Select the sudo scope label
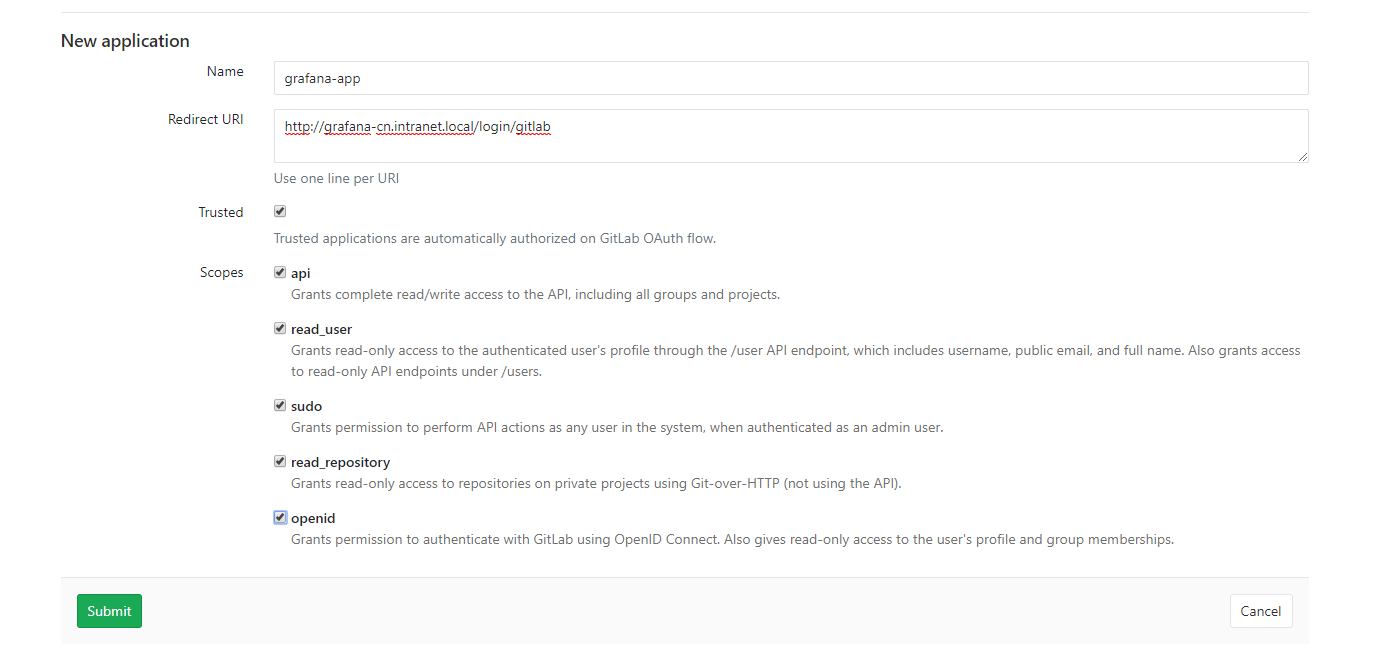 click(306, 406)
